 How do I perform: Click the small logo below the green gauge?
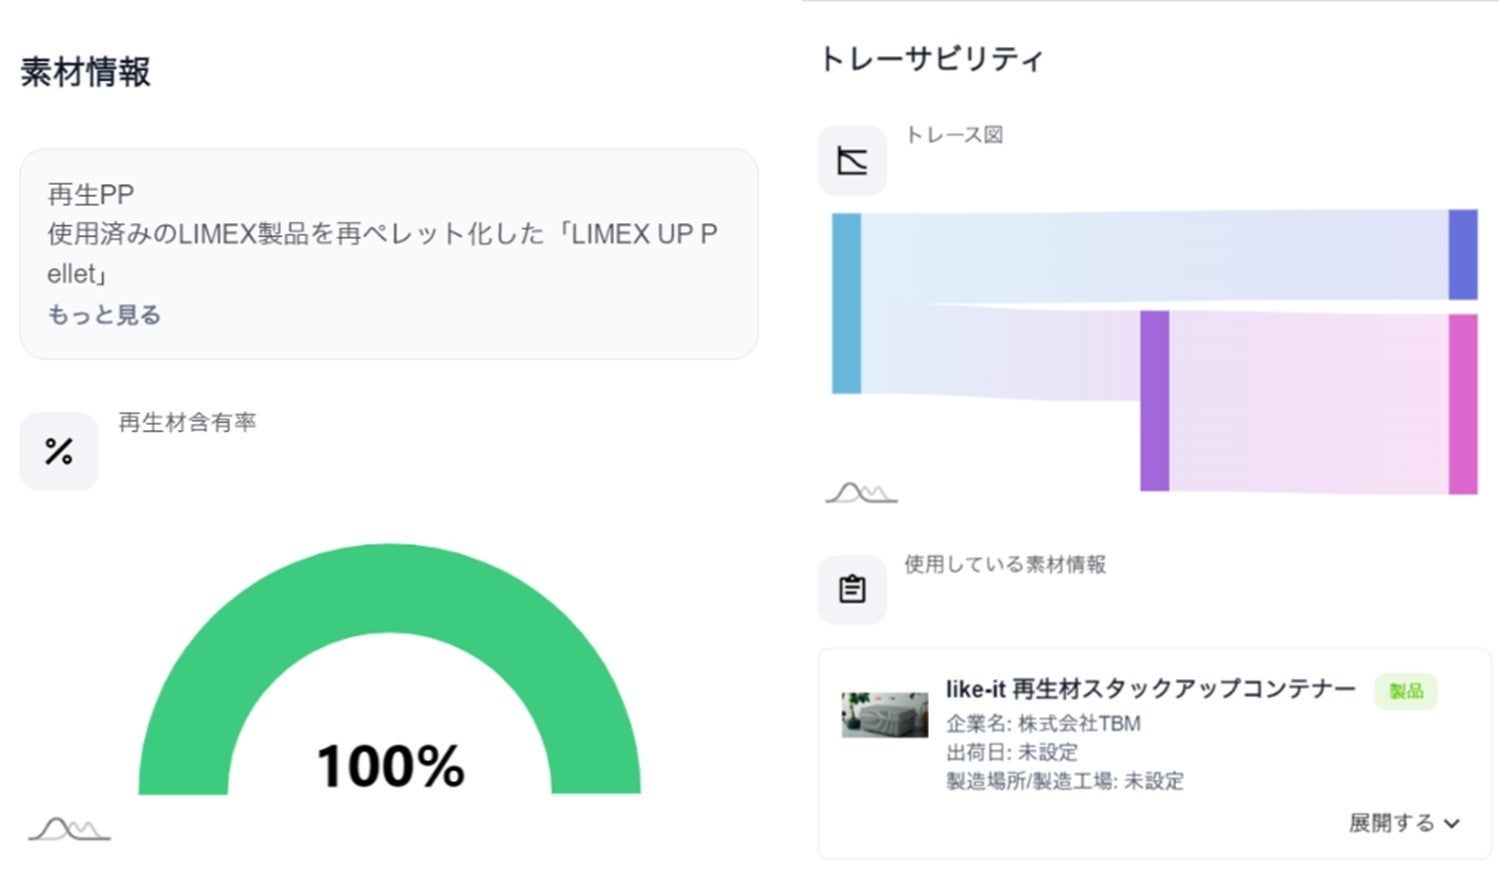tap(69, 829)
